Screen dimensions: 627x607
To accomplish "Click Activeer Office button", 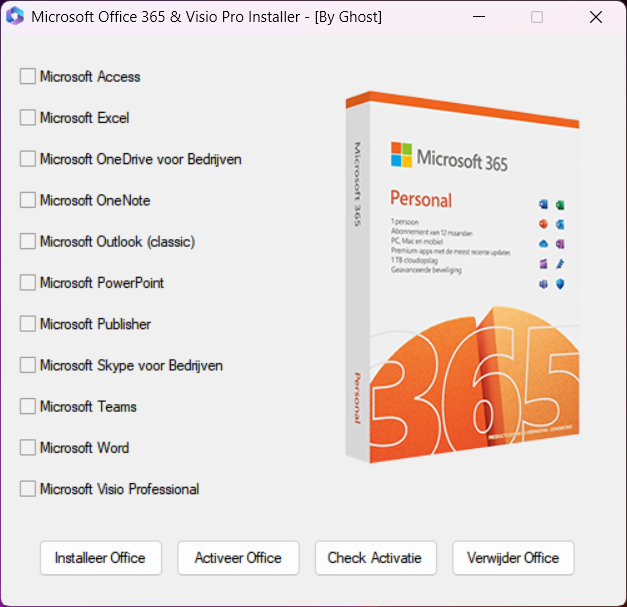I will [x=238, y=558].
